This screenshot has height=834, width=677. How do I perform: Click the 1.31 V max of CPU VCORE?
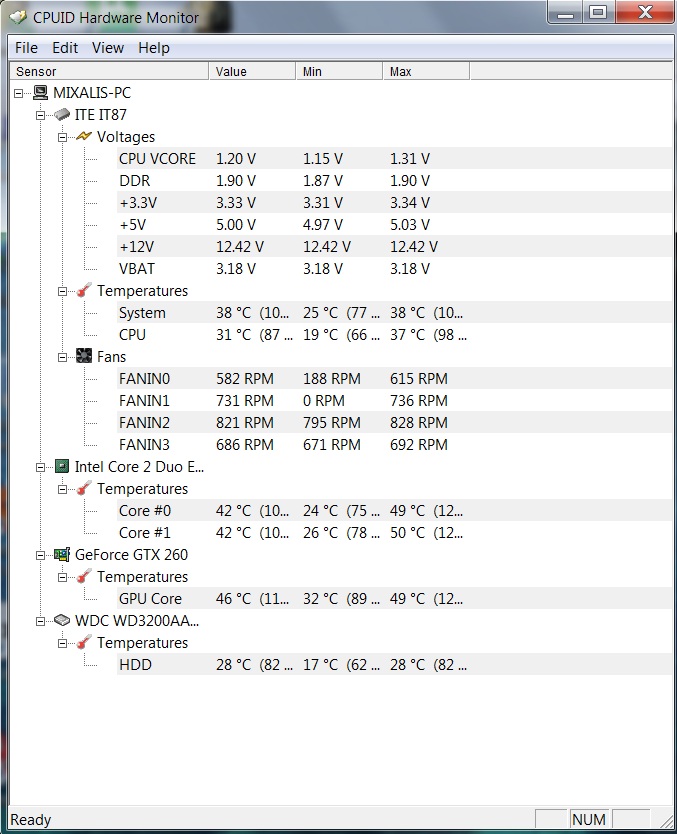coord(409,159)
